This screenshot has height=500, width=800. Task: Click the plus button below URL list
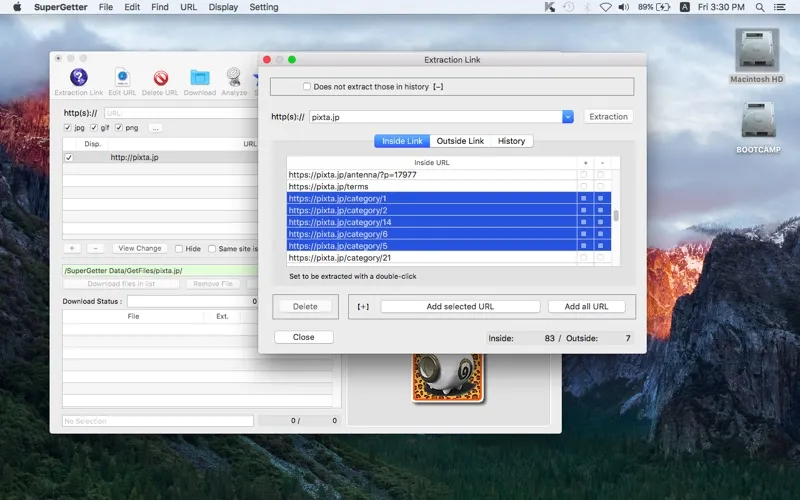click(x=72, y=248)
